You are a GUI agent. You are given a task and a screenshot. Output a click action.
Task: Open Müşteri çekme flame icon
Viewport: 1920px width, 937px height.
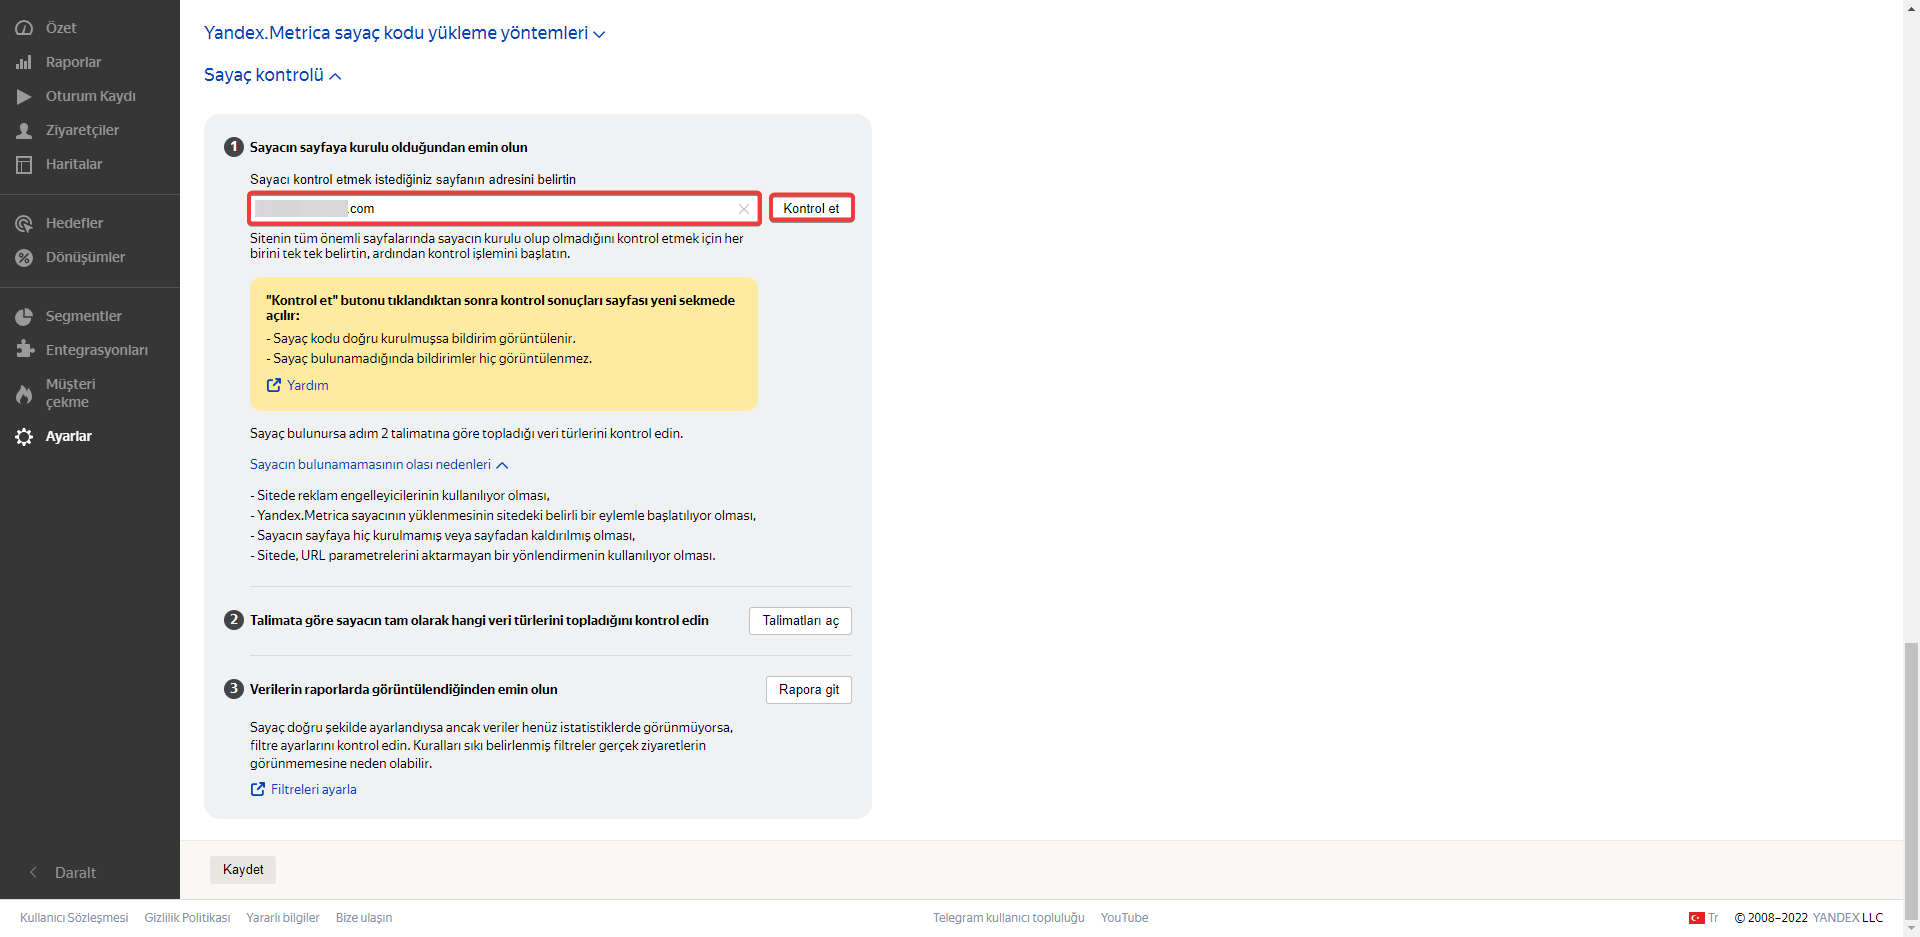(x=24, y=393)
